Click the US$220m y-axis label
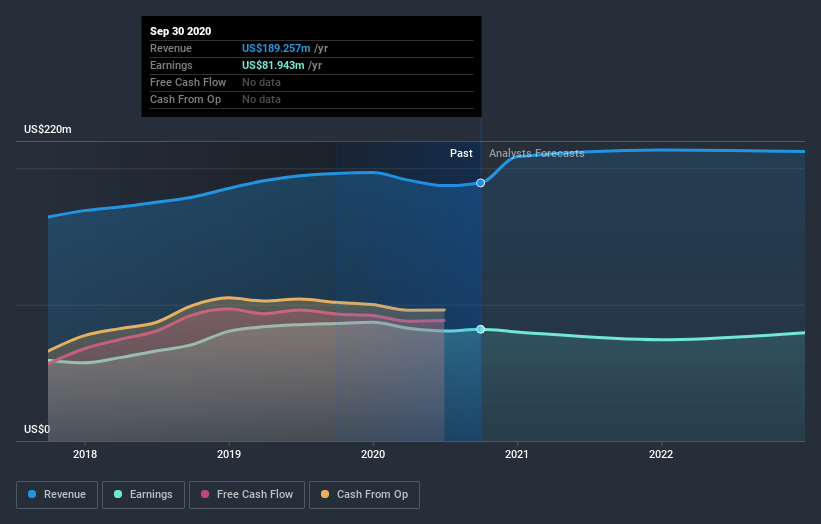The width and height of the screenshot is (821, 524). (x=48, y=129)
